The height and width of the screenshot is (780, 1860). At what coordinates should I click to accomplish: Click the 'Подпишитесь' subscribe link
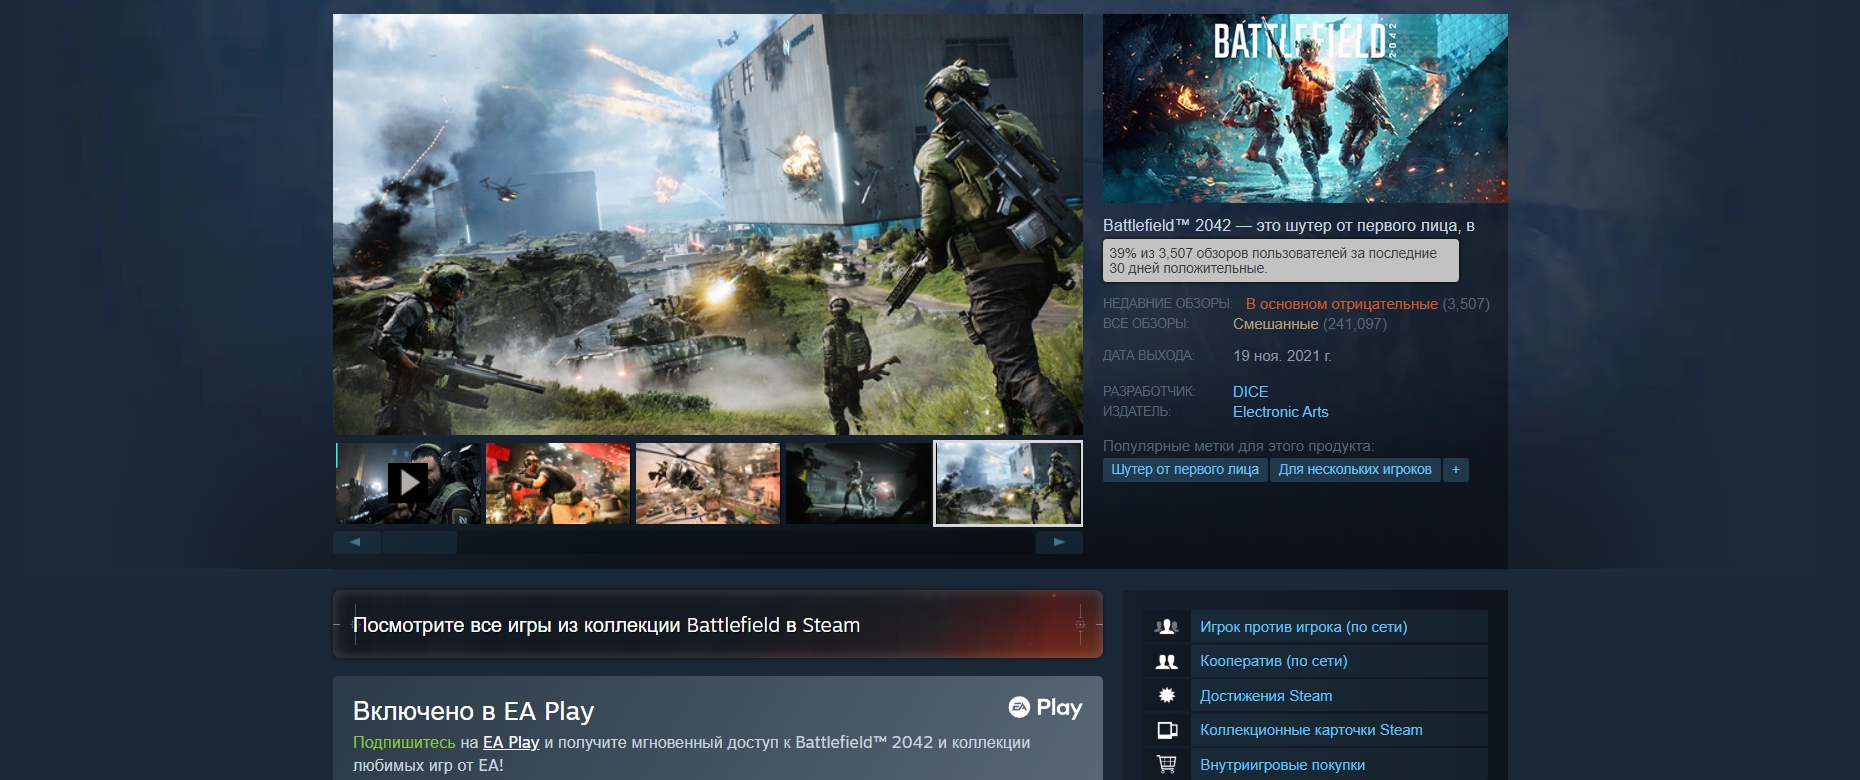pos(403,742)
